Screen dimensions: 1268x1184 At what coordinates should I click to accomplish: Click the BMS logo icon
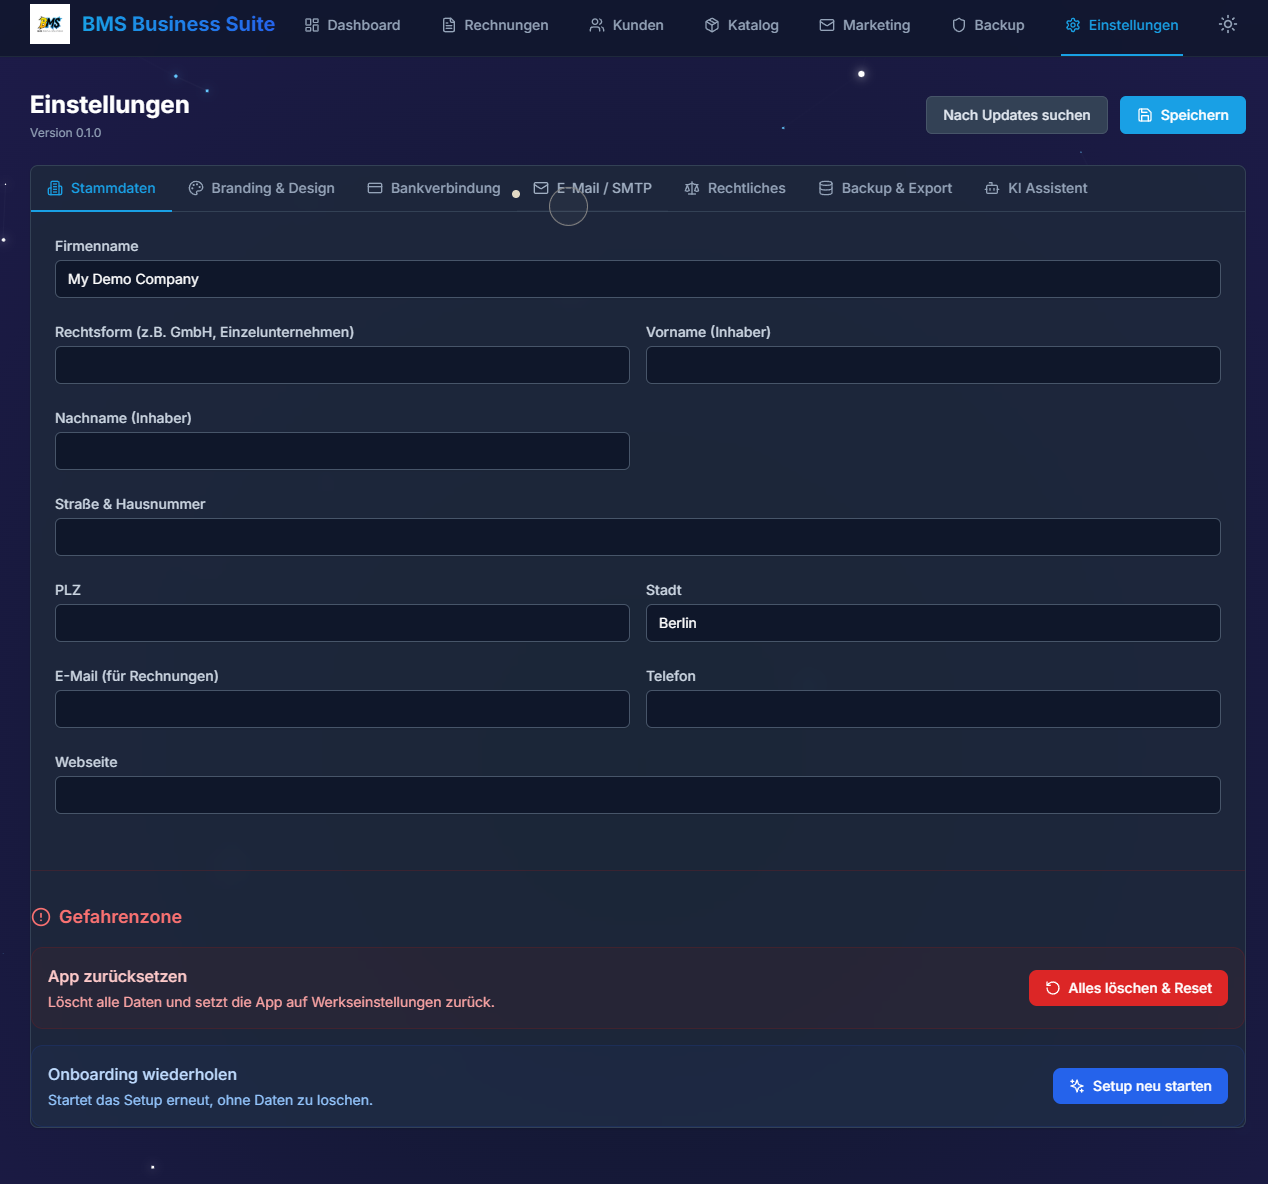tap(50, 24)
